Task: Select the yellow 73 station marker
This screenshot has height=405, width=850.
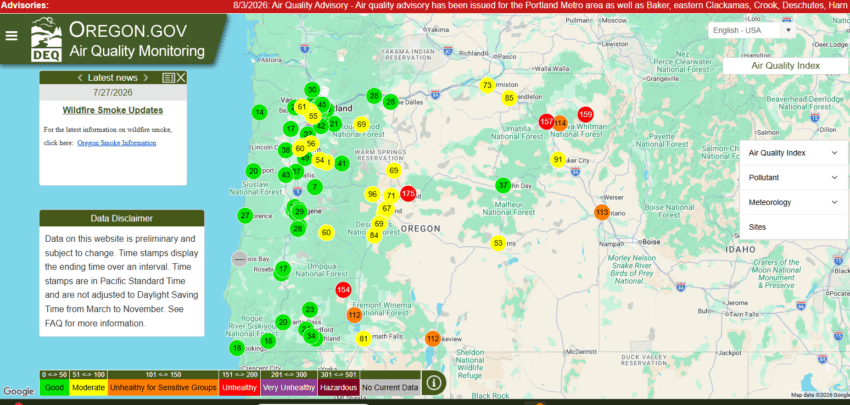Action: click(x=487, y=85)
